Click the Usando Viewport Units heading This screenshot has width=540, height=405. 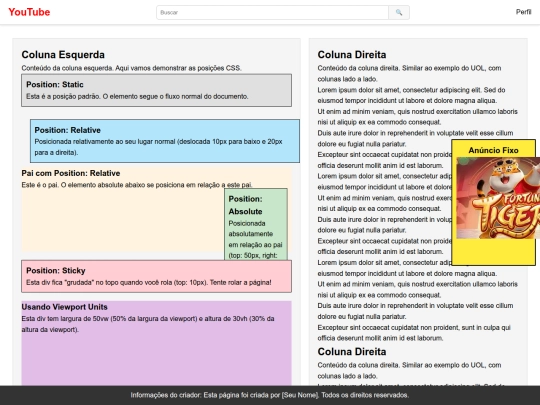coord(64,307)
